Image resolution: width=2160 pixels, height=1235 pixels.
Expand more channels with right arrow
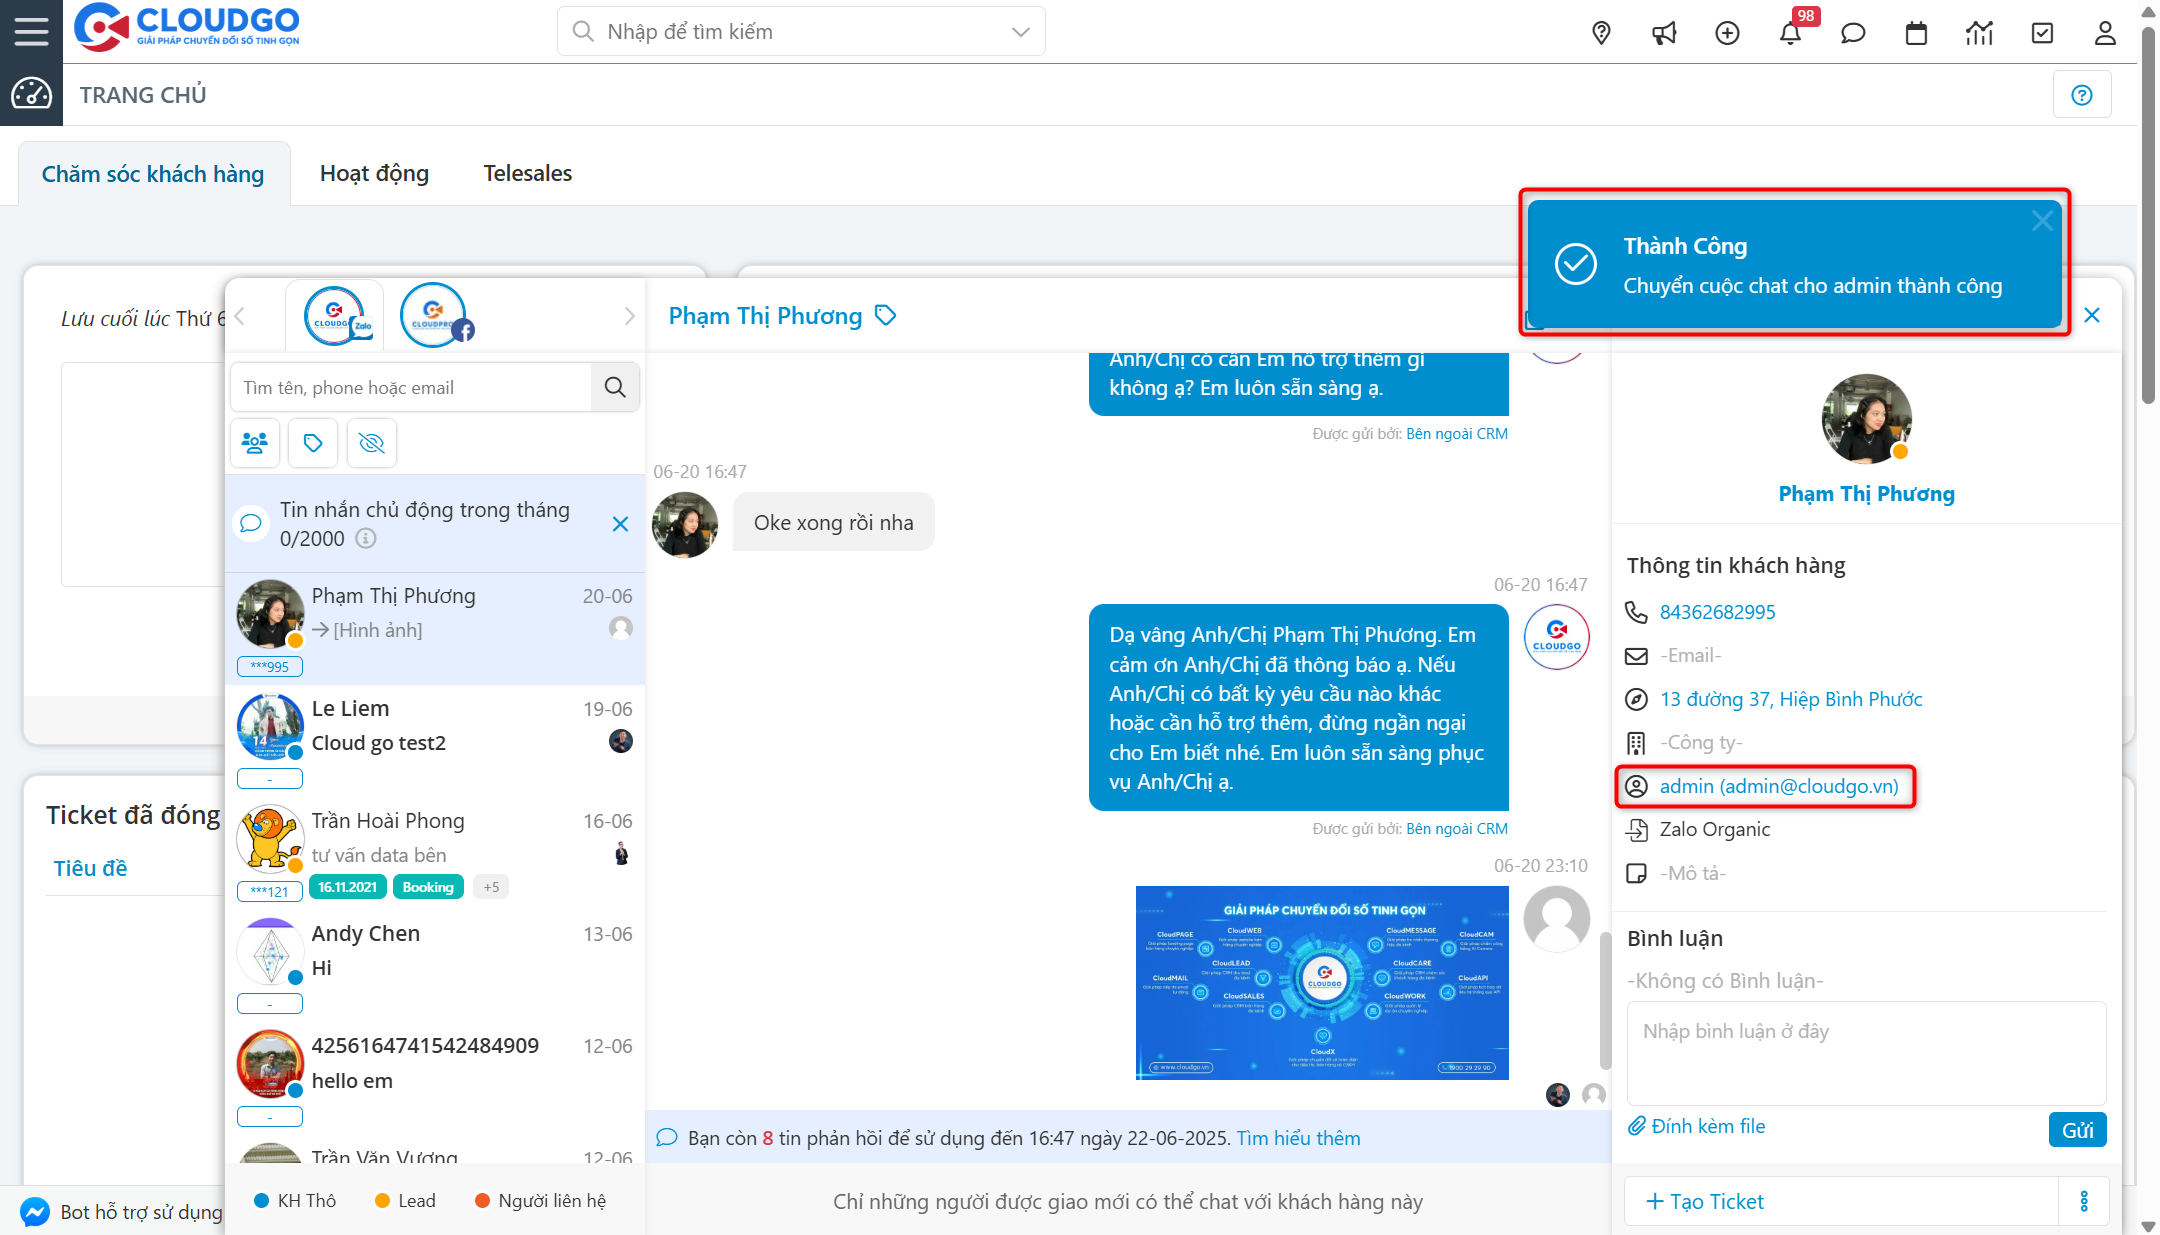pyautogui.click(x=629, y=315)
